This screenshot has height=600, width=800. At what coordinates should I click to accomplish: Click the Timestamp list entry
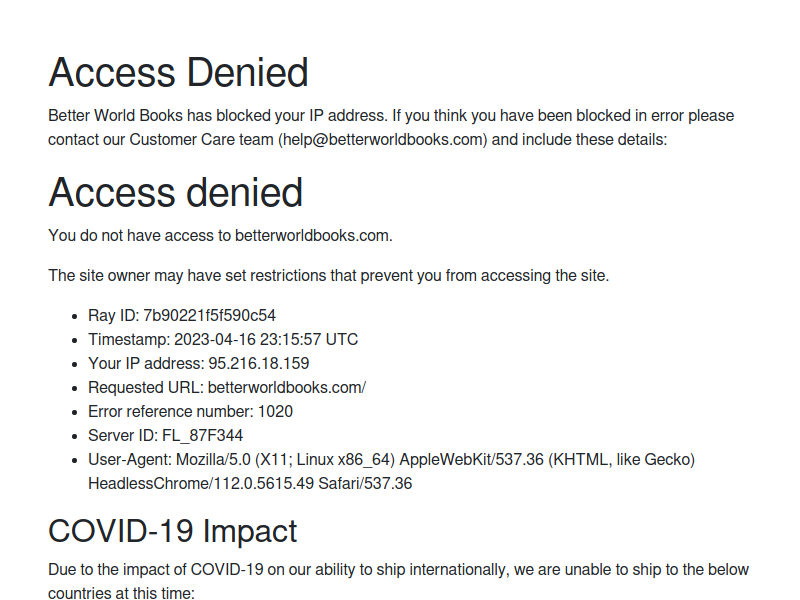(x=223, y=339)
